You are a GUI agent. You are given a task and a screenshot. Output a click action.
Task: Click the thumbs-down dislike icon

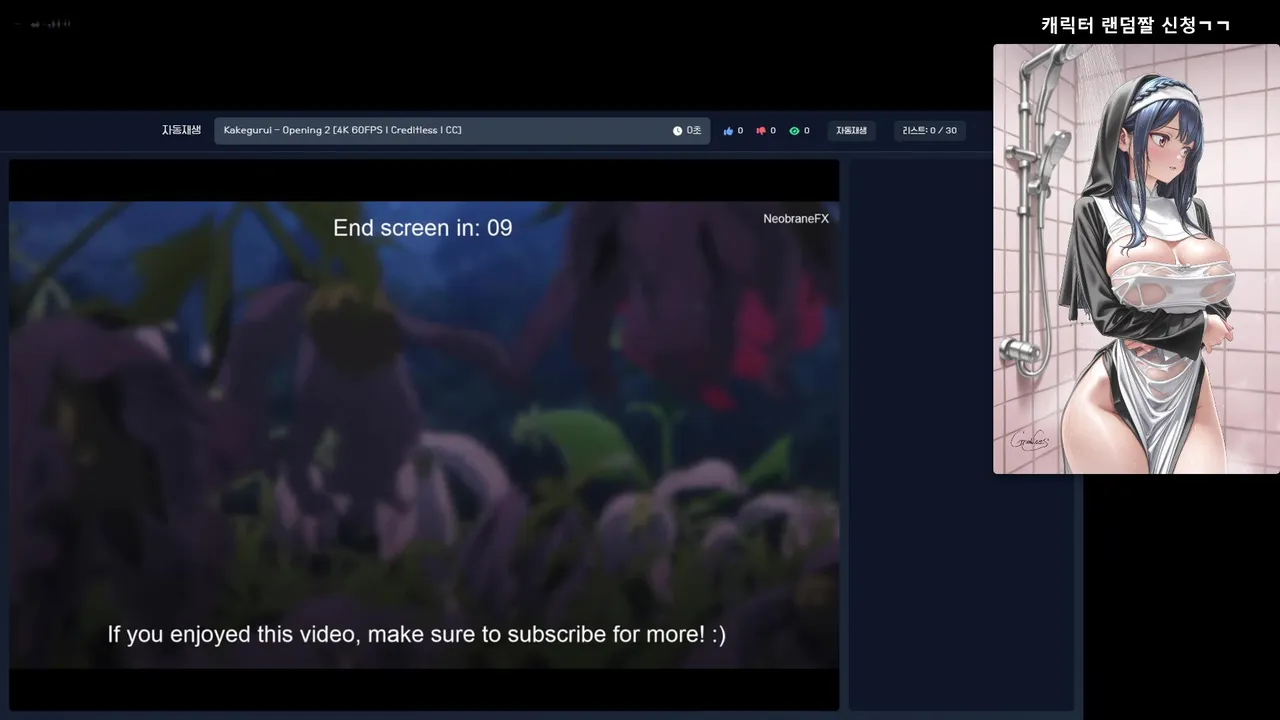pos(761,131)
